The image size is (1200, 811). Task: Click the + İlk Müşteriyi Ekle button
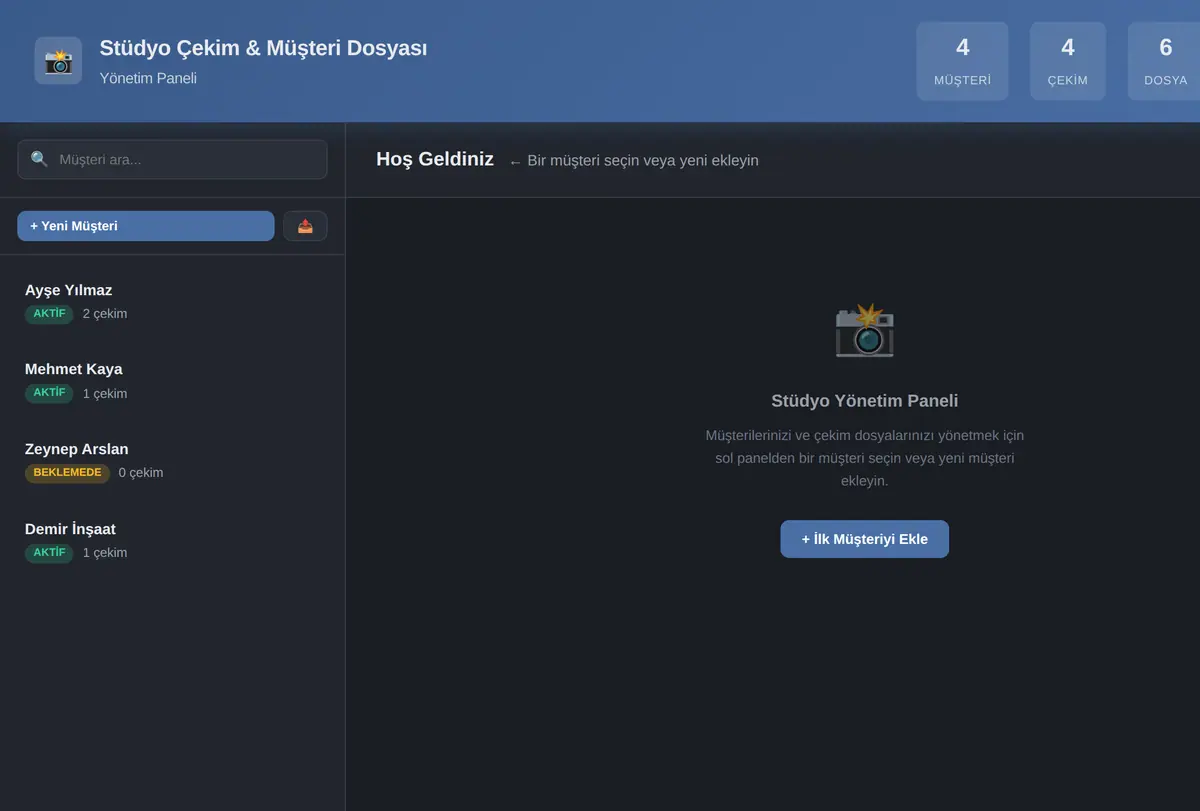[x=865, y=539]
